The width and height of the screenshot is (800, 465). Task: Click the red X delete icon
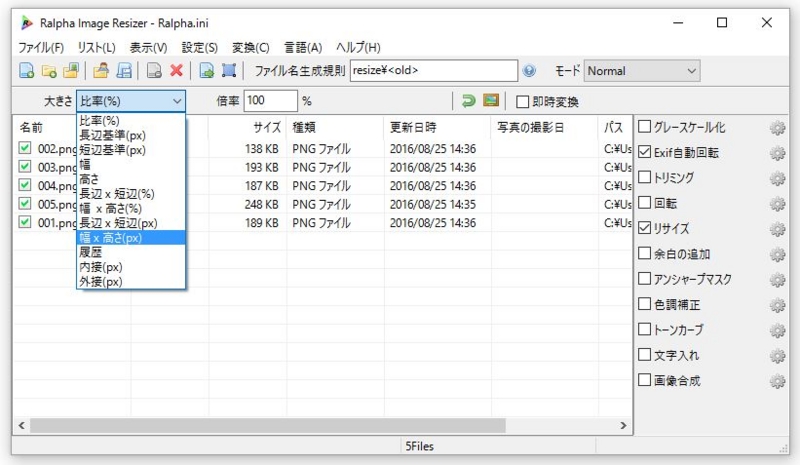(177, 71)
